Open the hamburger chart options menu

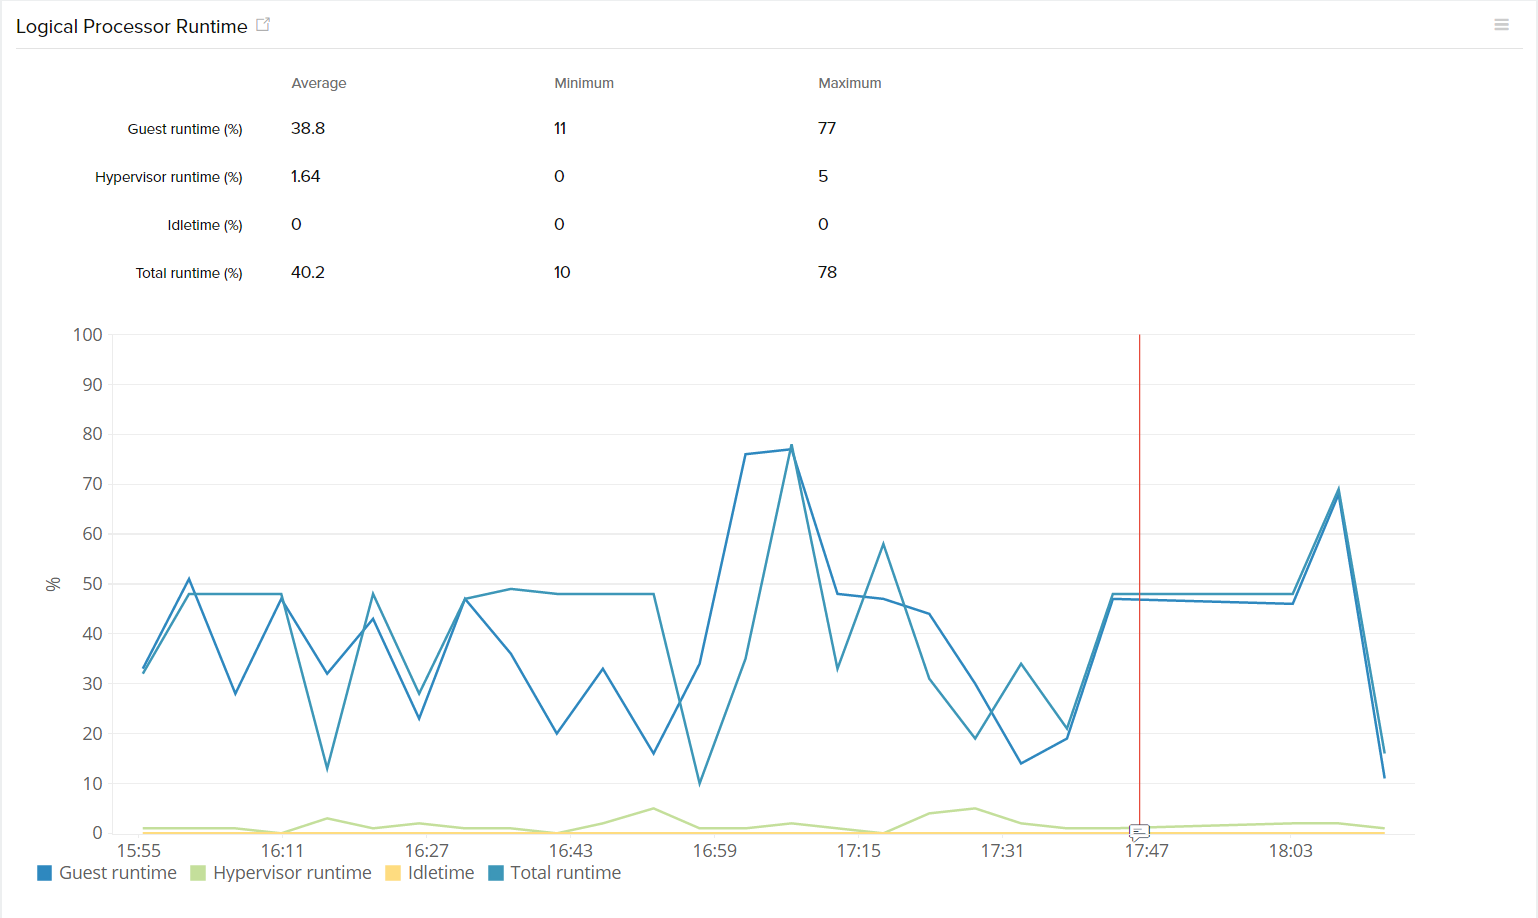pyautogui.click(x=1501, y=25)
